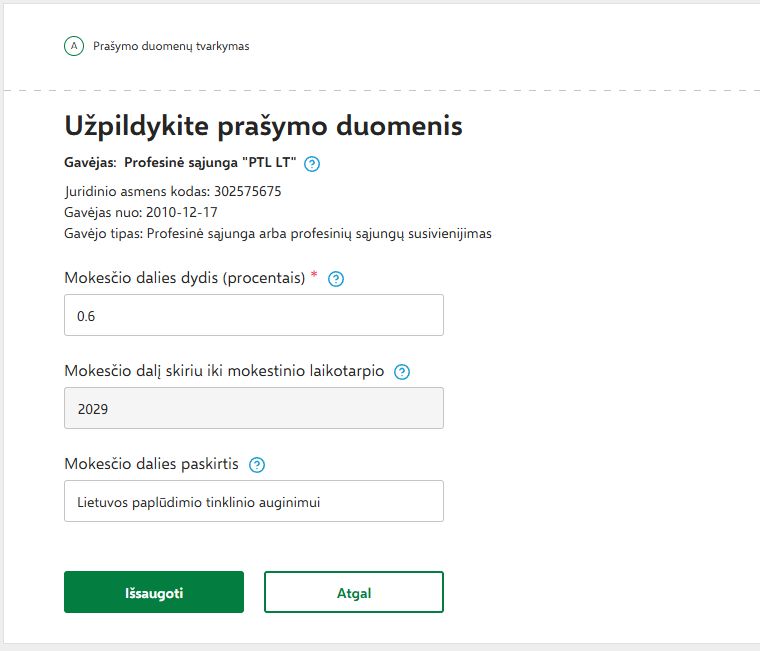
Task: Go back using the Atgal button
Action: pos(353,592)
